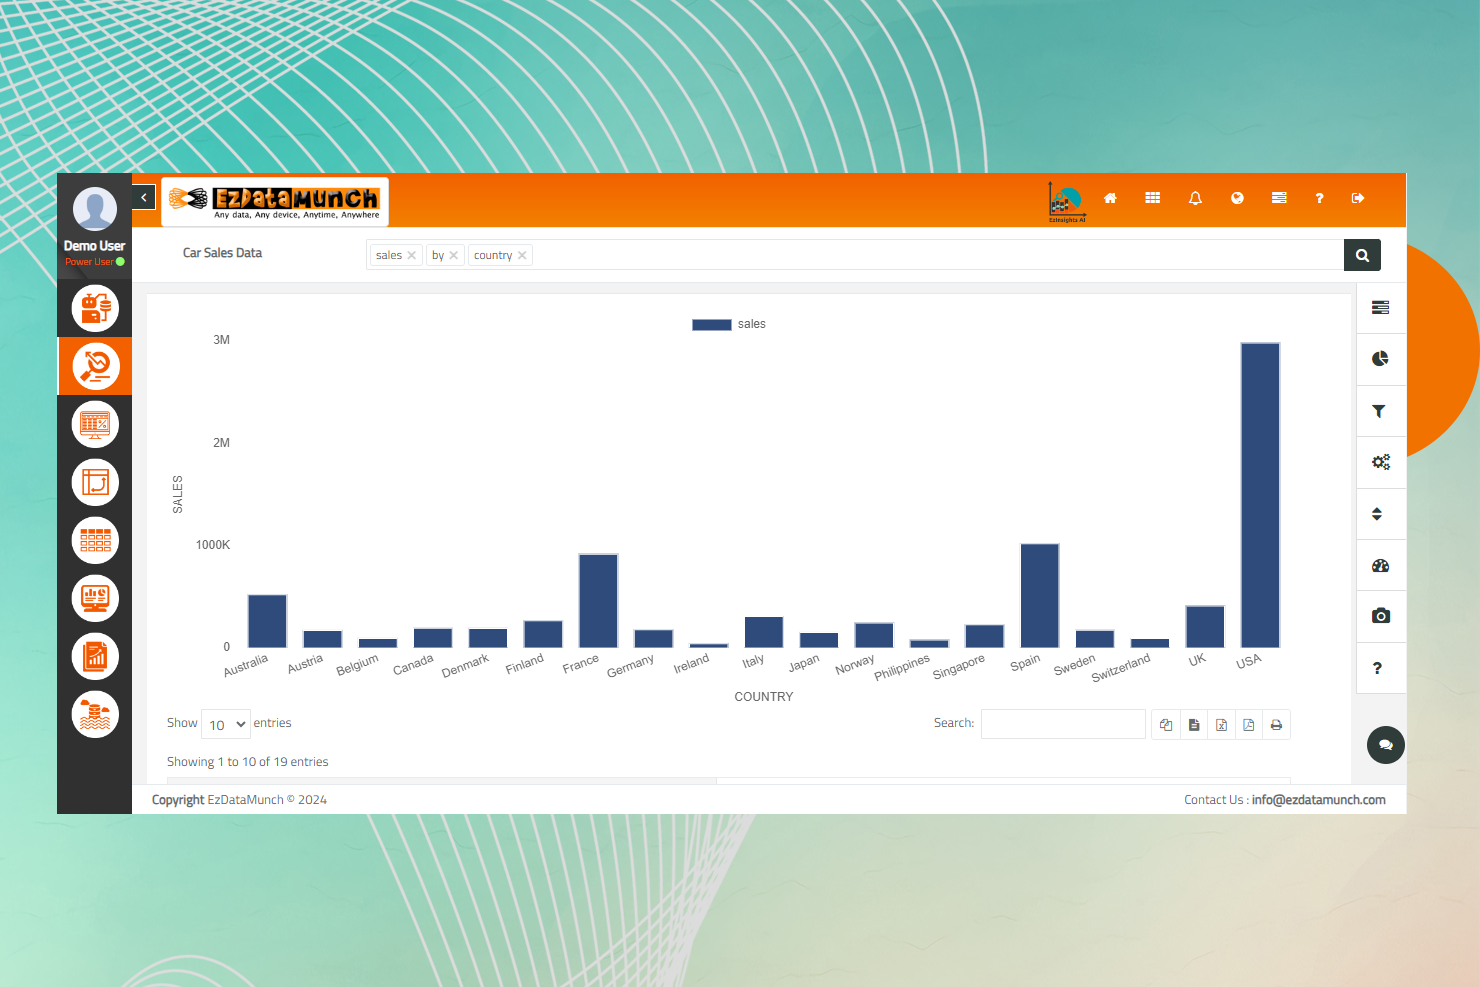This screenshot has width=1480, height=987.
Task: Remove the 'country' search tag
Action: click(522, 256)
